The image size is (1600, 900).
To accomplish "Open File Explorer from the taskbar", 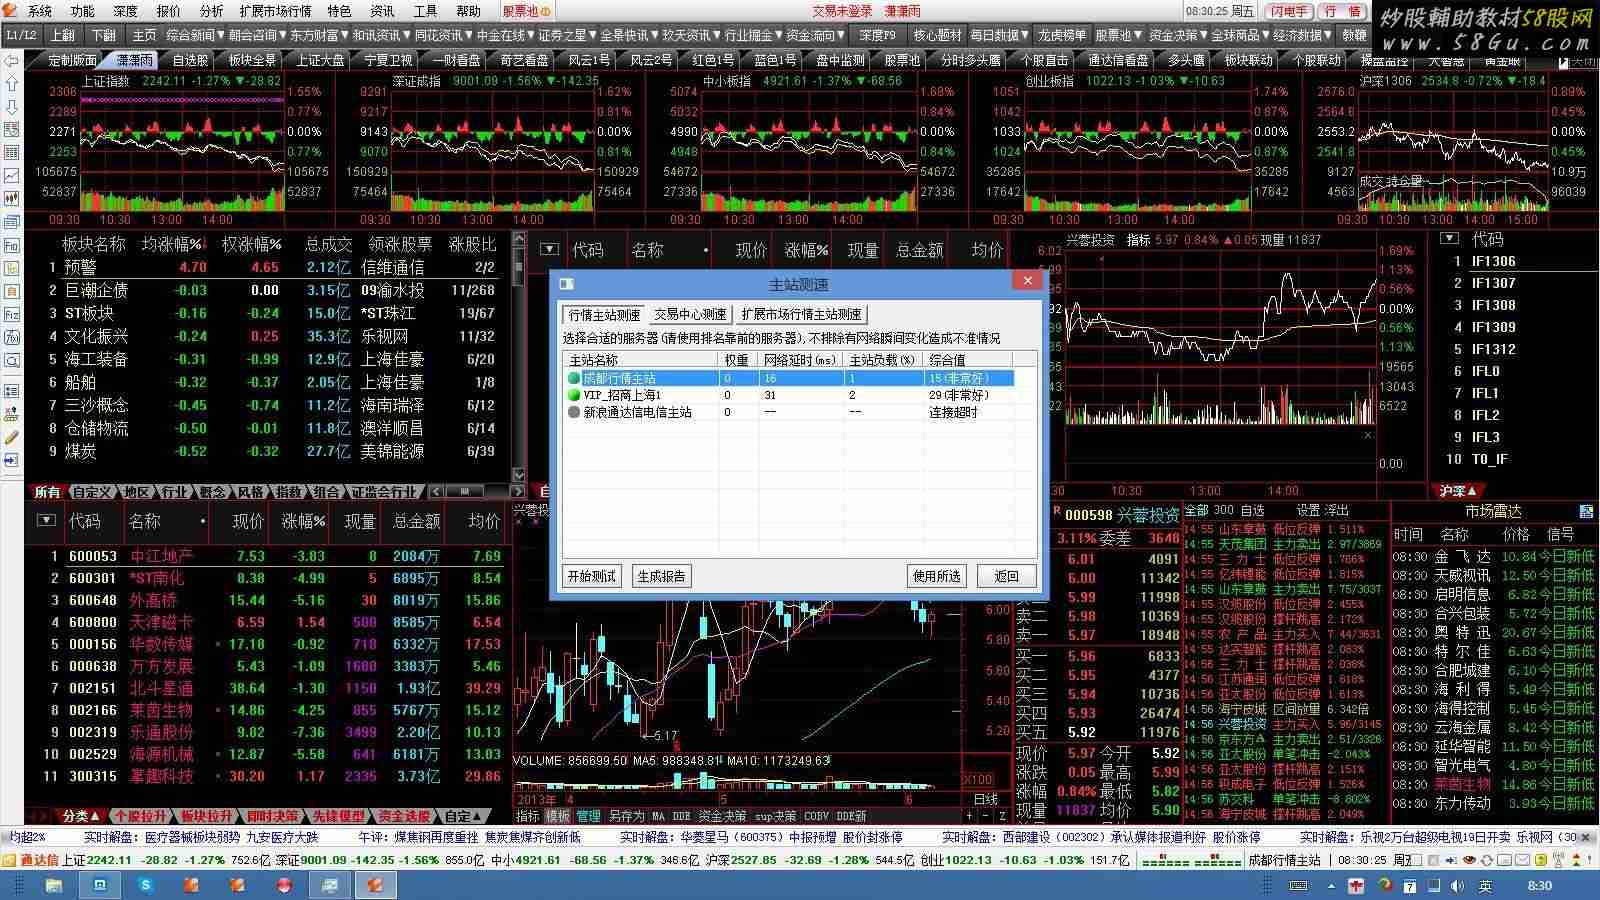I will coord(53,885).
